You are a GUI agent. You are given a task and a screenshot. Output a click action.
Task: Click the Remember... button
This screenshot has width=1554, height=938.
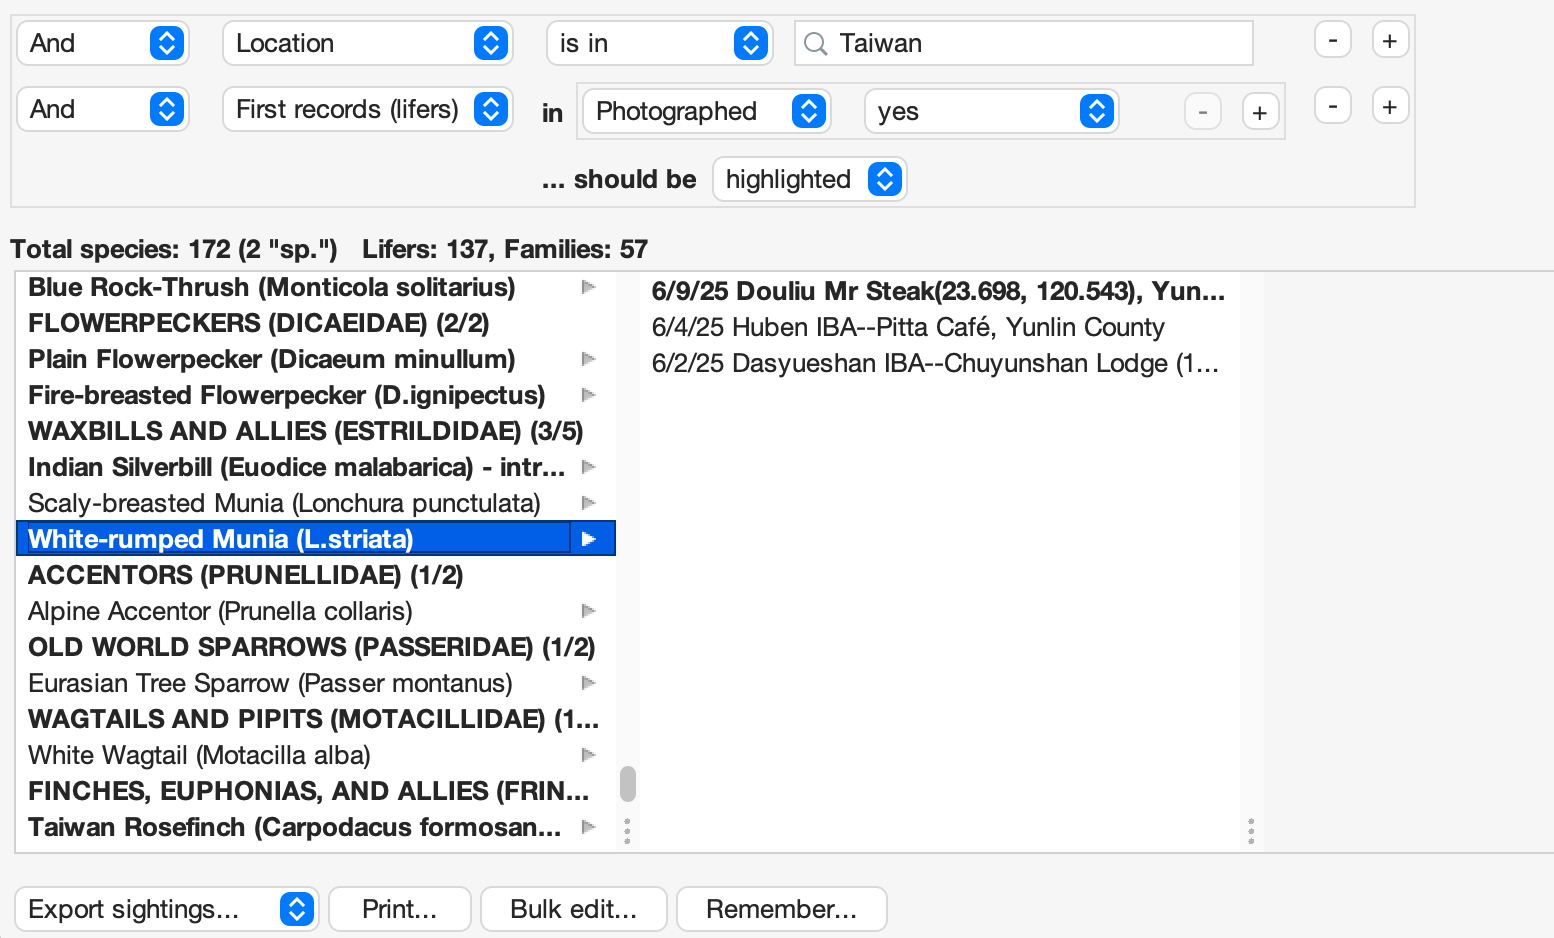[782, 909]
